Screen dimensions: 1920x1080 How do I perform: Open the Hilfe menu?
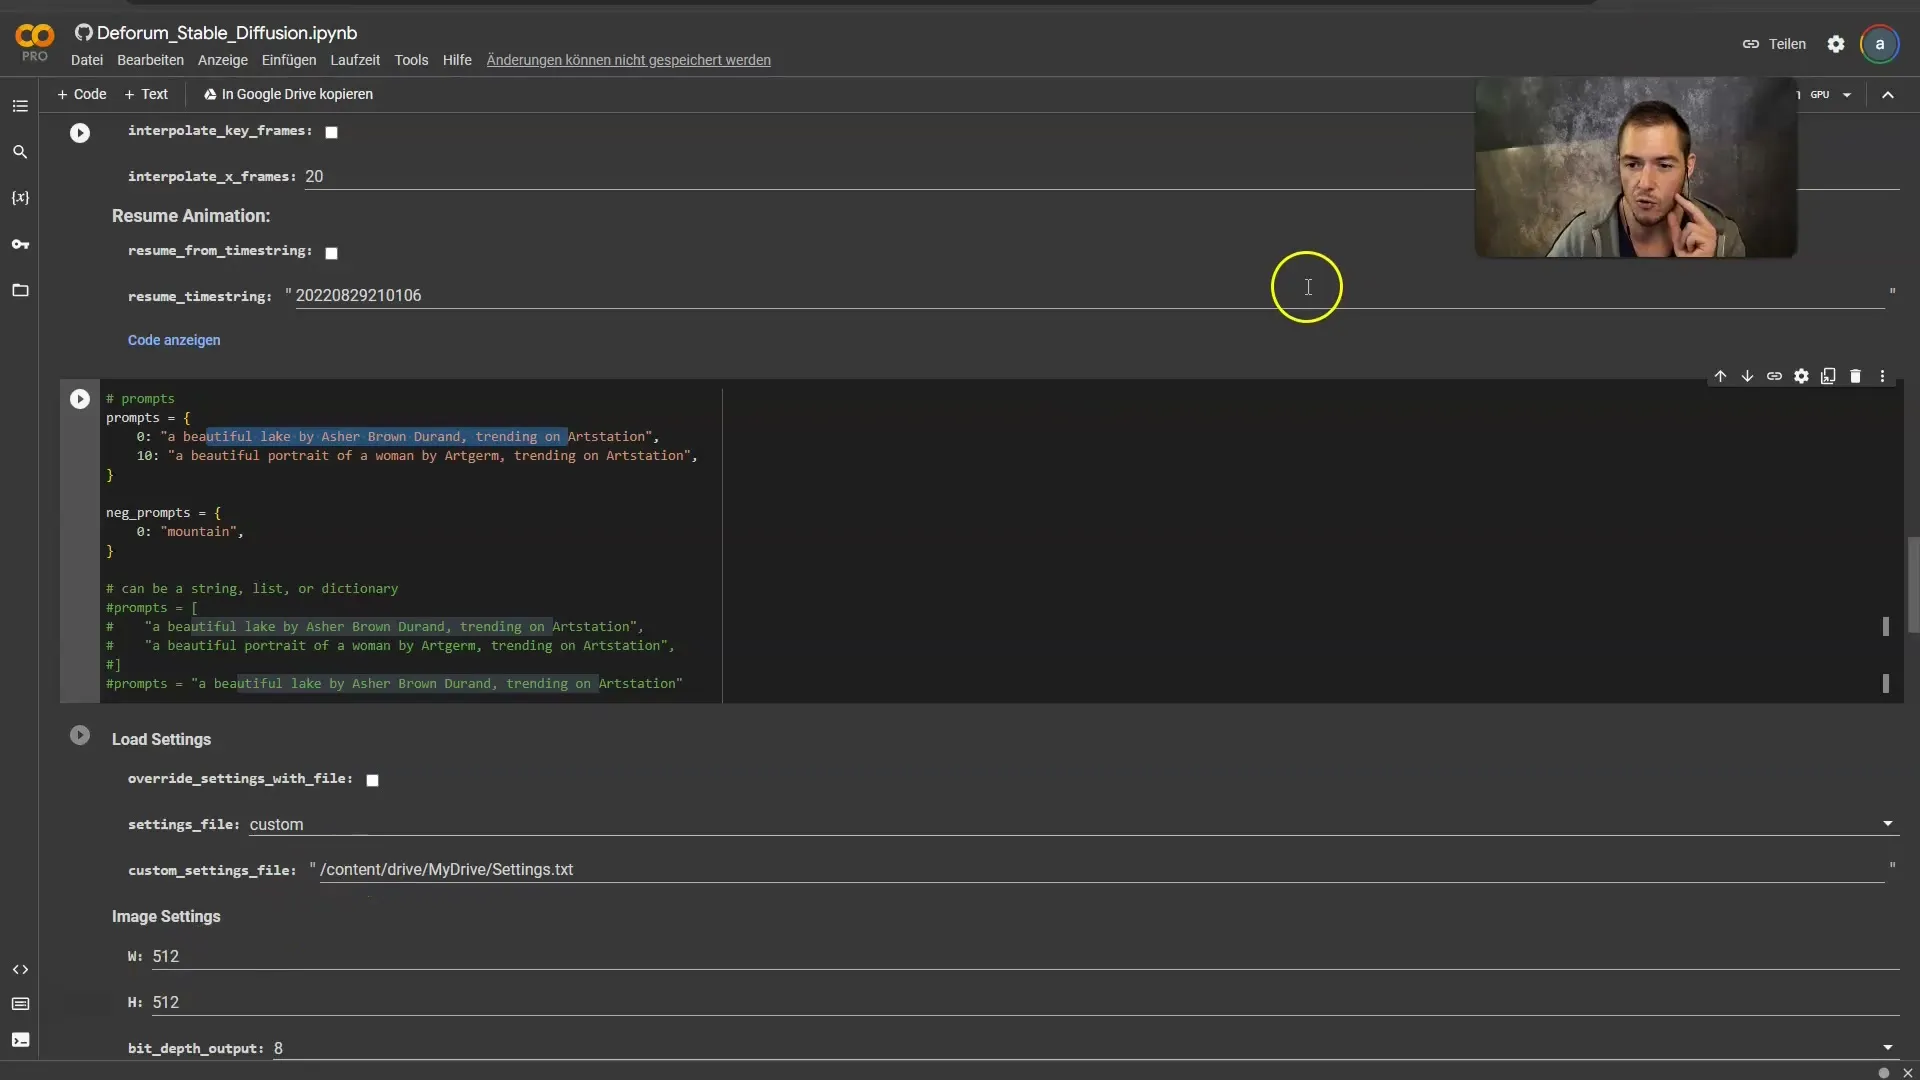point(457,60)
